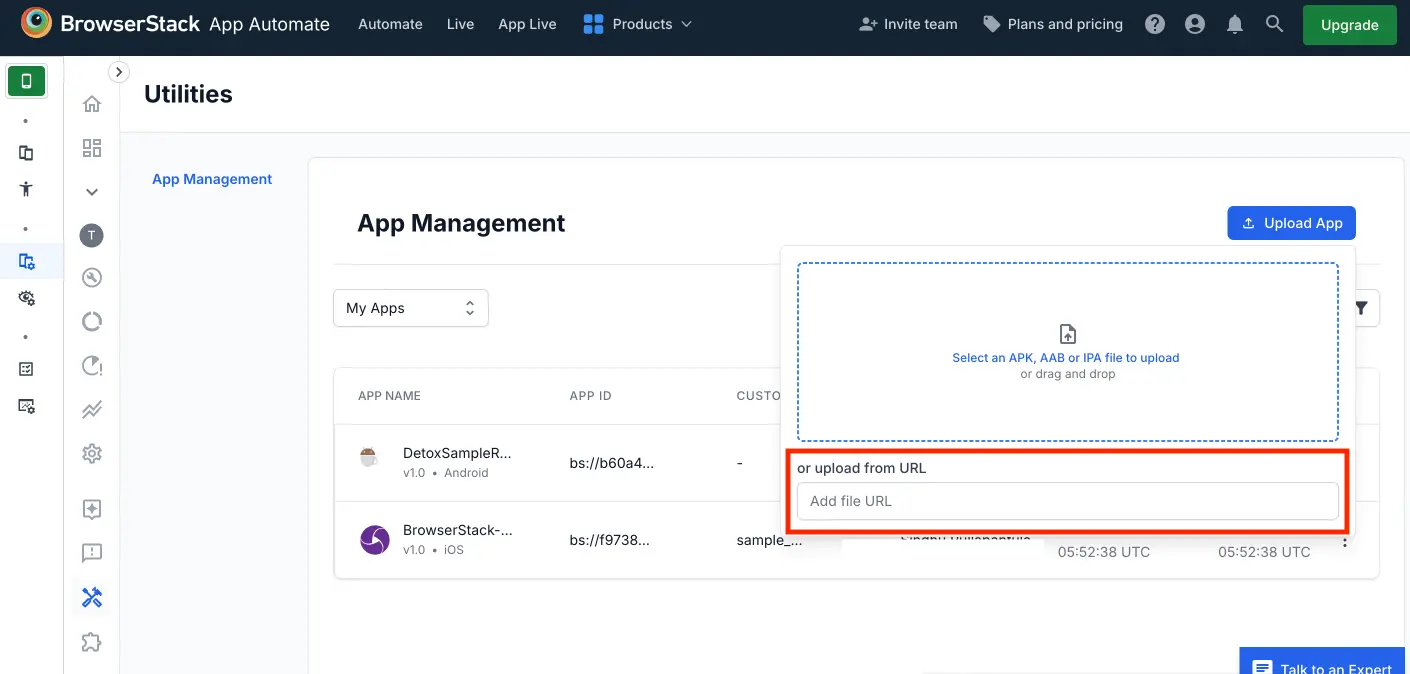
Task: Open the feedback speech-bubble icon in the sidebar
Action: coord(91,553)
